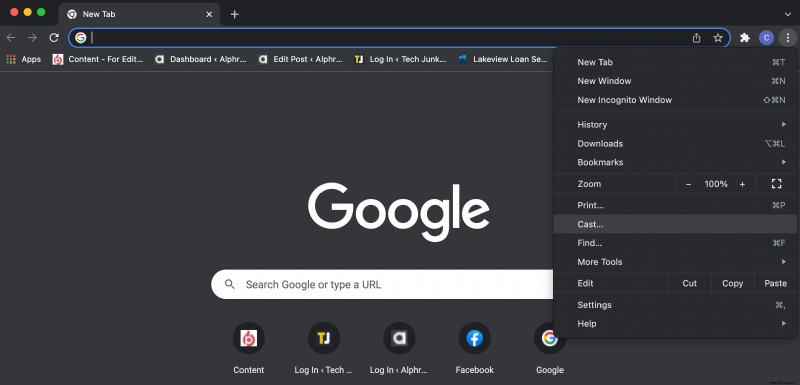This screenshot has width=800, height=385.
Task: Open the profile avatar labeled C
Action: [766, 38]
